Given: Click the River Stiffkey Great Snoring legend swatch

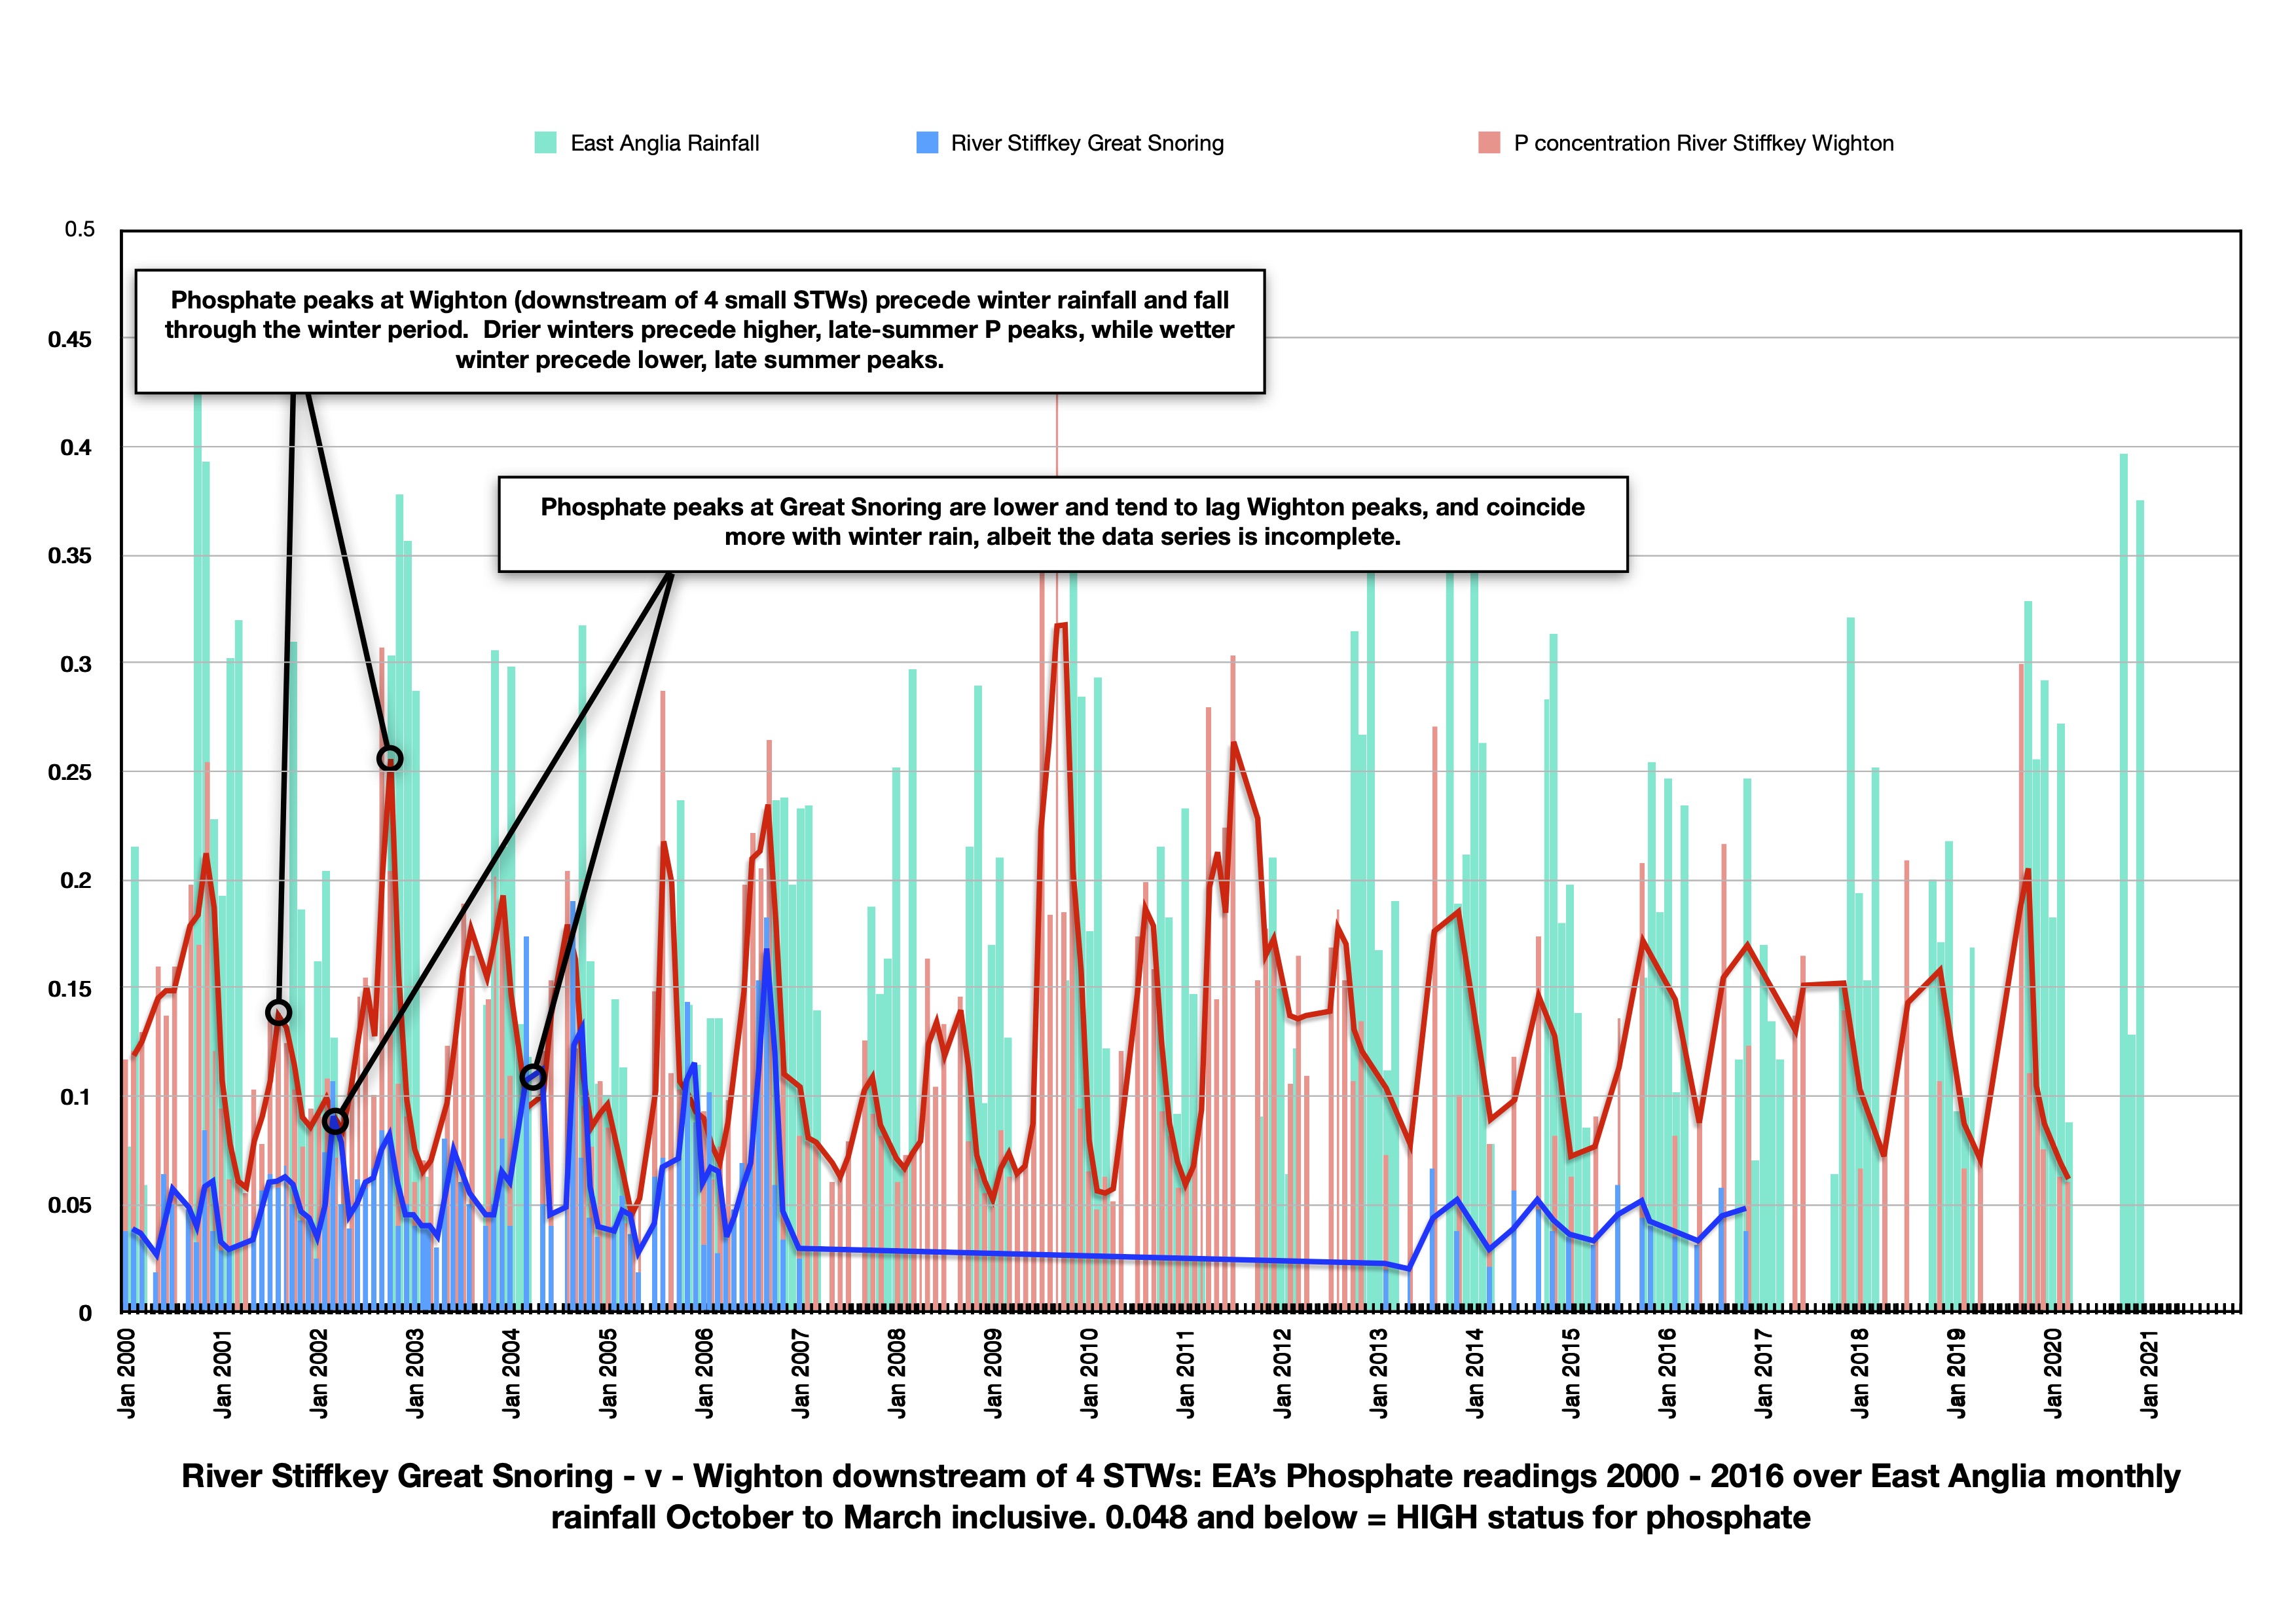Looking at the screenshot, I should pyautogui.click(x=927, y=143).
